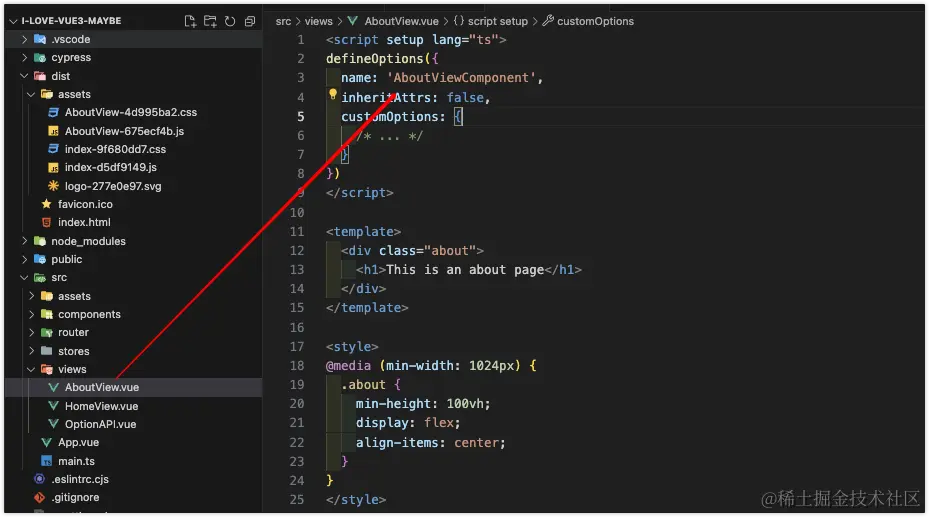The image size is (929, 517).
Task: Collapse all folders in explorer
Action: point(250,21)
